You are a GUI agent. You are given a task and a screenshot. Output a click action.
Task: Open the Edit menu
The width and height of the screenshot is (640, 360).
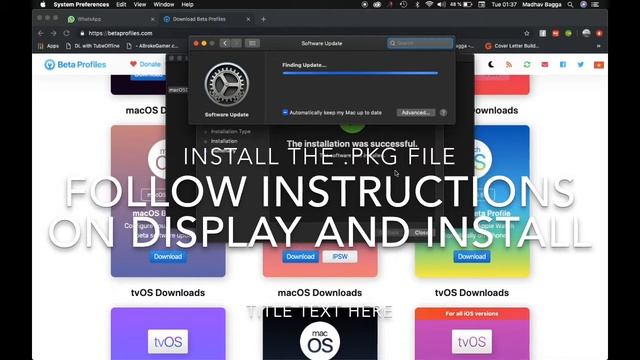point(121,4)
